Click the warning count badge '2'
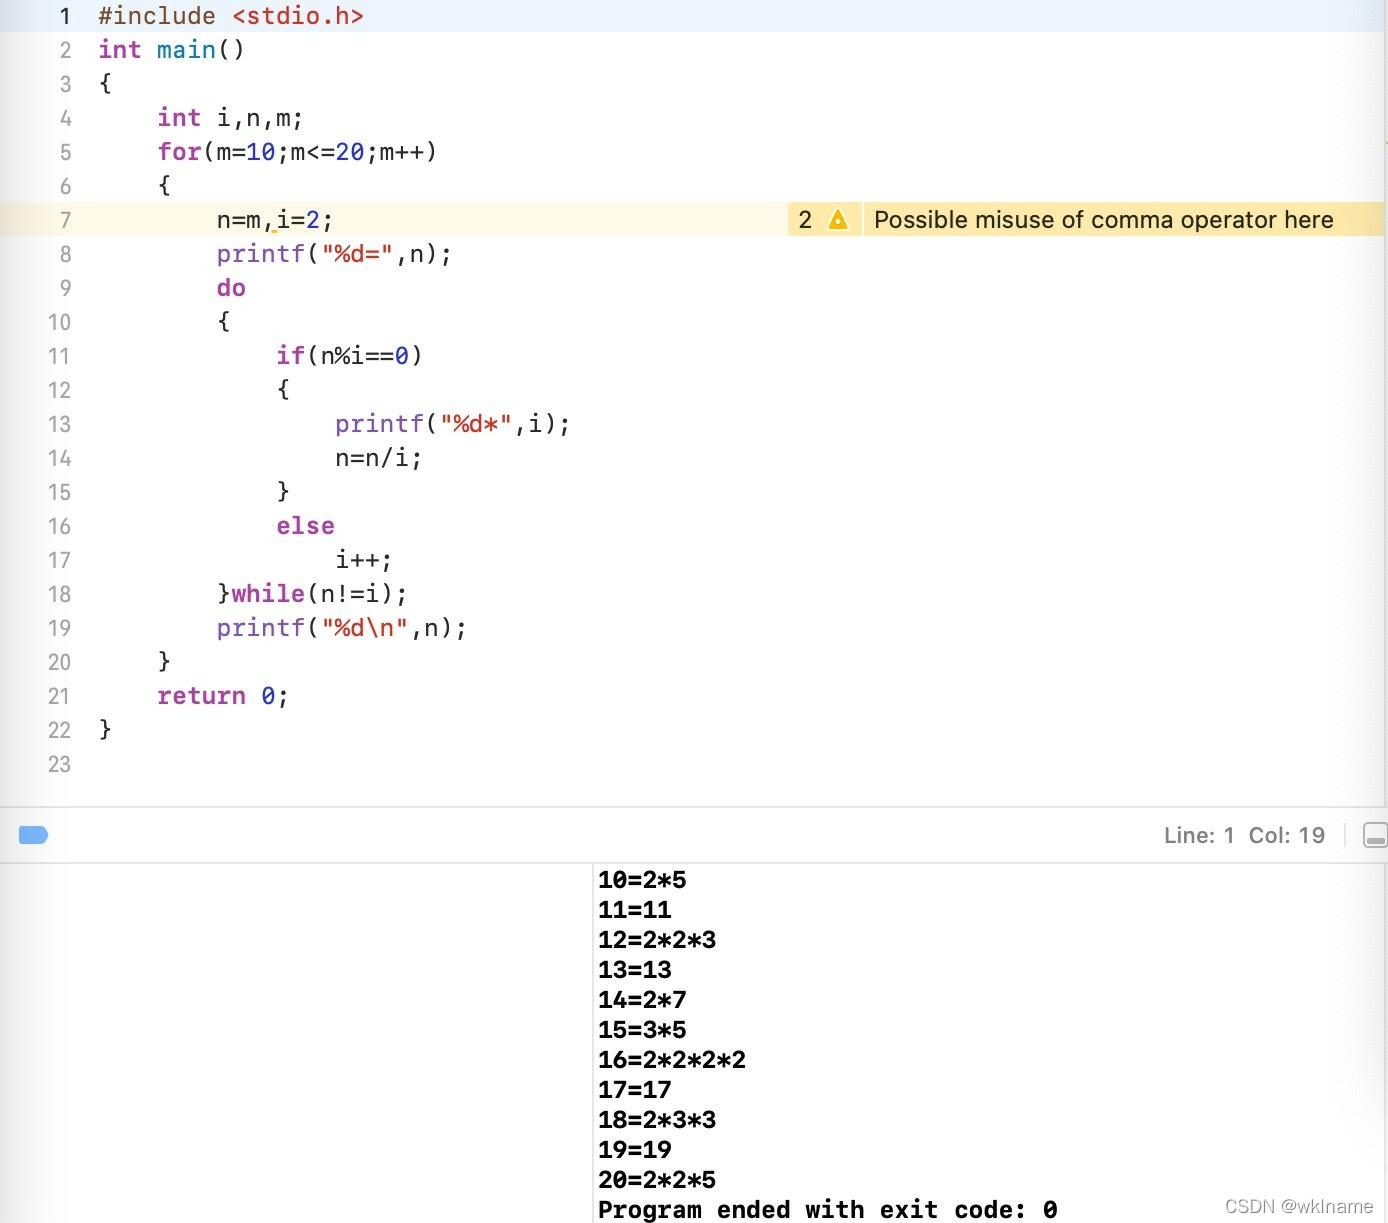This screenshot has height=1223, width=1388. (805, 219)
